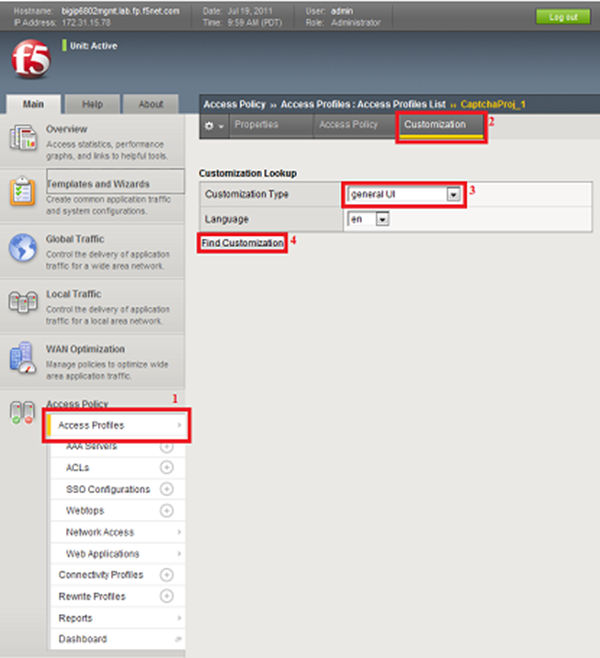This screenshot has height=658, width=600.
Task: Click the F5 logo
Action: tap(31, 59)
